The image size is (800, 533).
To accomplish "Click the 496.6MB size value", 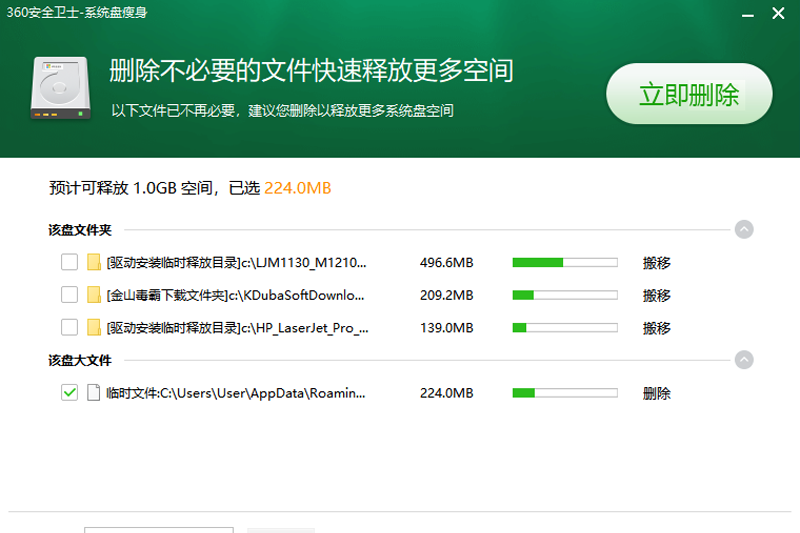I will pyautogui.click(x=446, y=263).
